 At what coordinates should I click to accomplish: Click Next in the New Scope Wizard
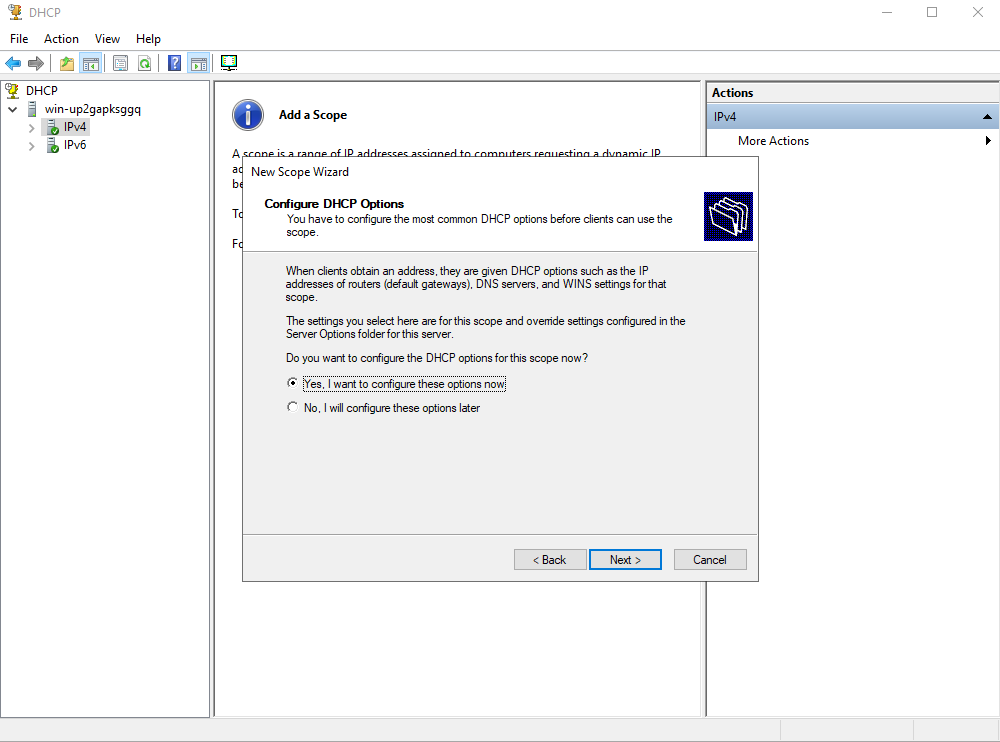tap(625, 560)
